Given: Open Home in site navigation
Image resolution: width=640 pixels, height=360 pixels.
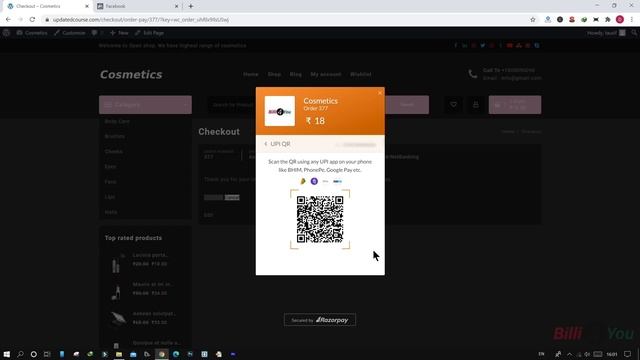Looking at the screenshot, I should tap(251, 74).
